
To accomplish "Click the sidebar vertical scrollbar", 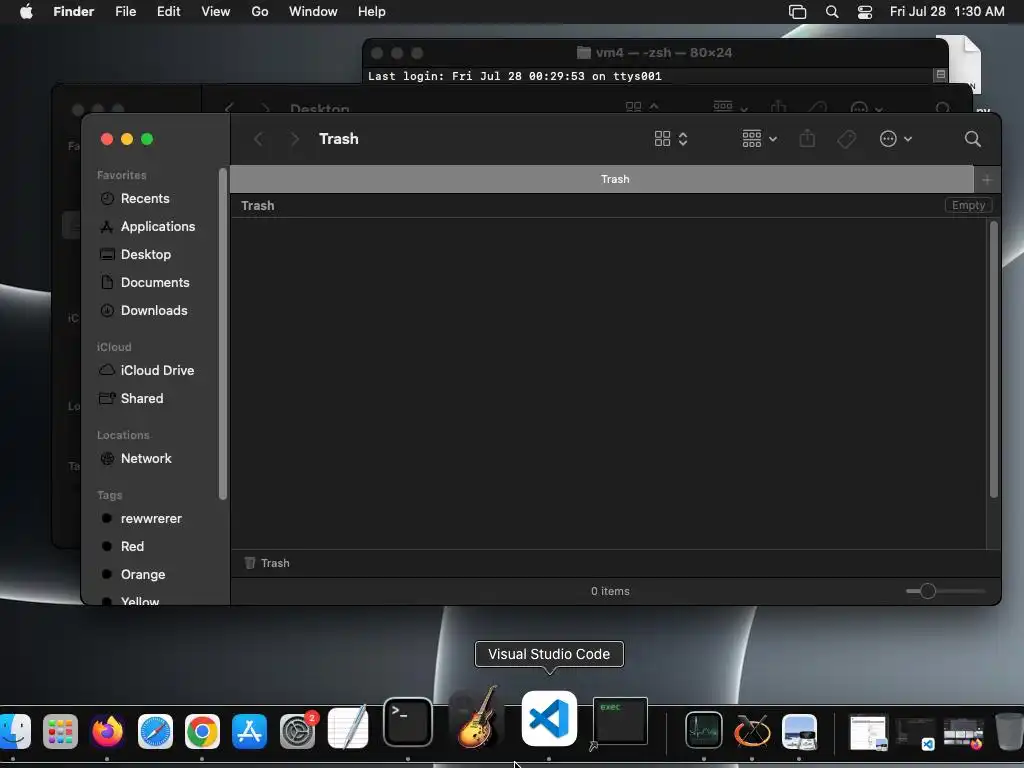I will point(223,333).
